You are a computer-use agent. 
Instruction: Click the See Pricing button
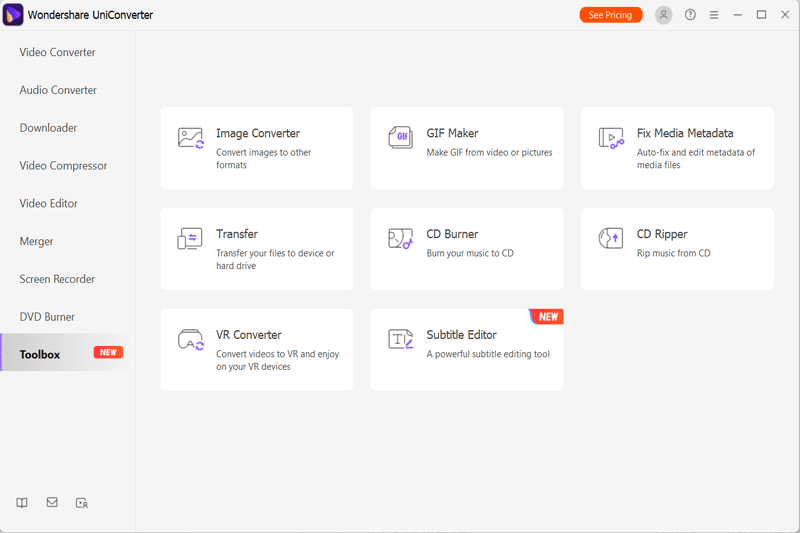tap(611, 15)
